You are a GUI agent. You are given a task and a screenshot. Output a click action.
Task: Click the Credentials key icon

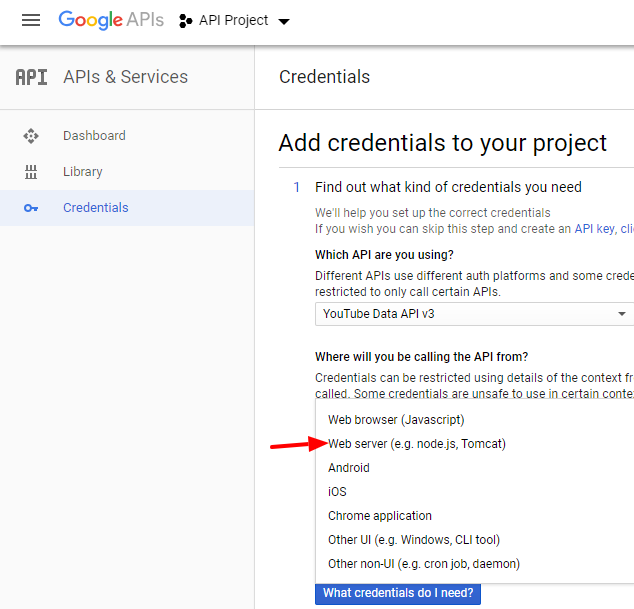point(31,208)
